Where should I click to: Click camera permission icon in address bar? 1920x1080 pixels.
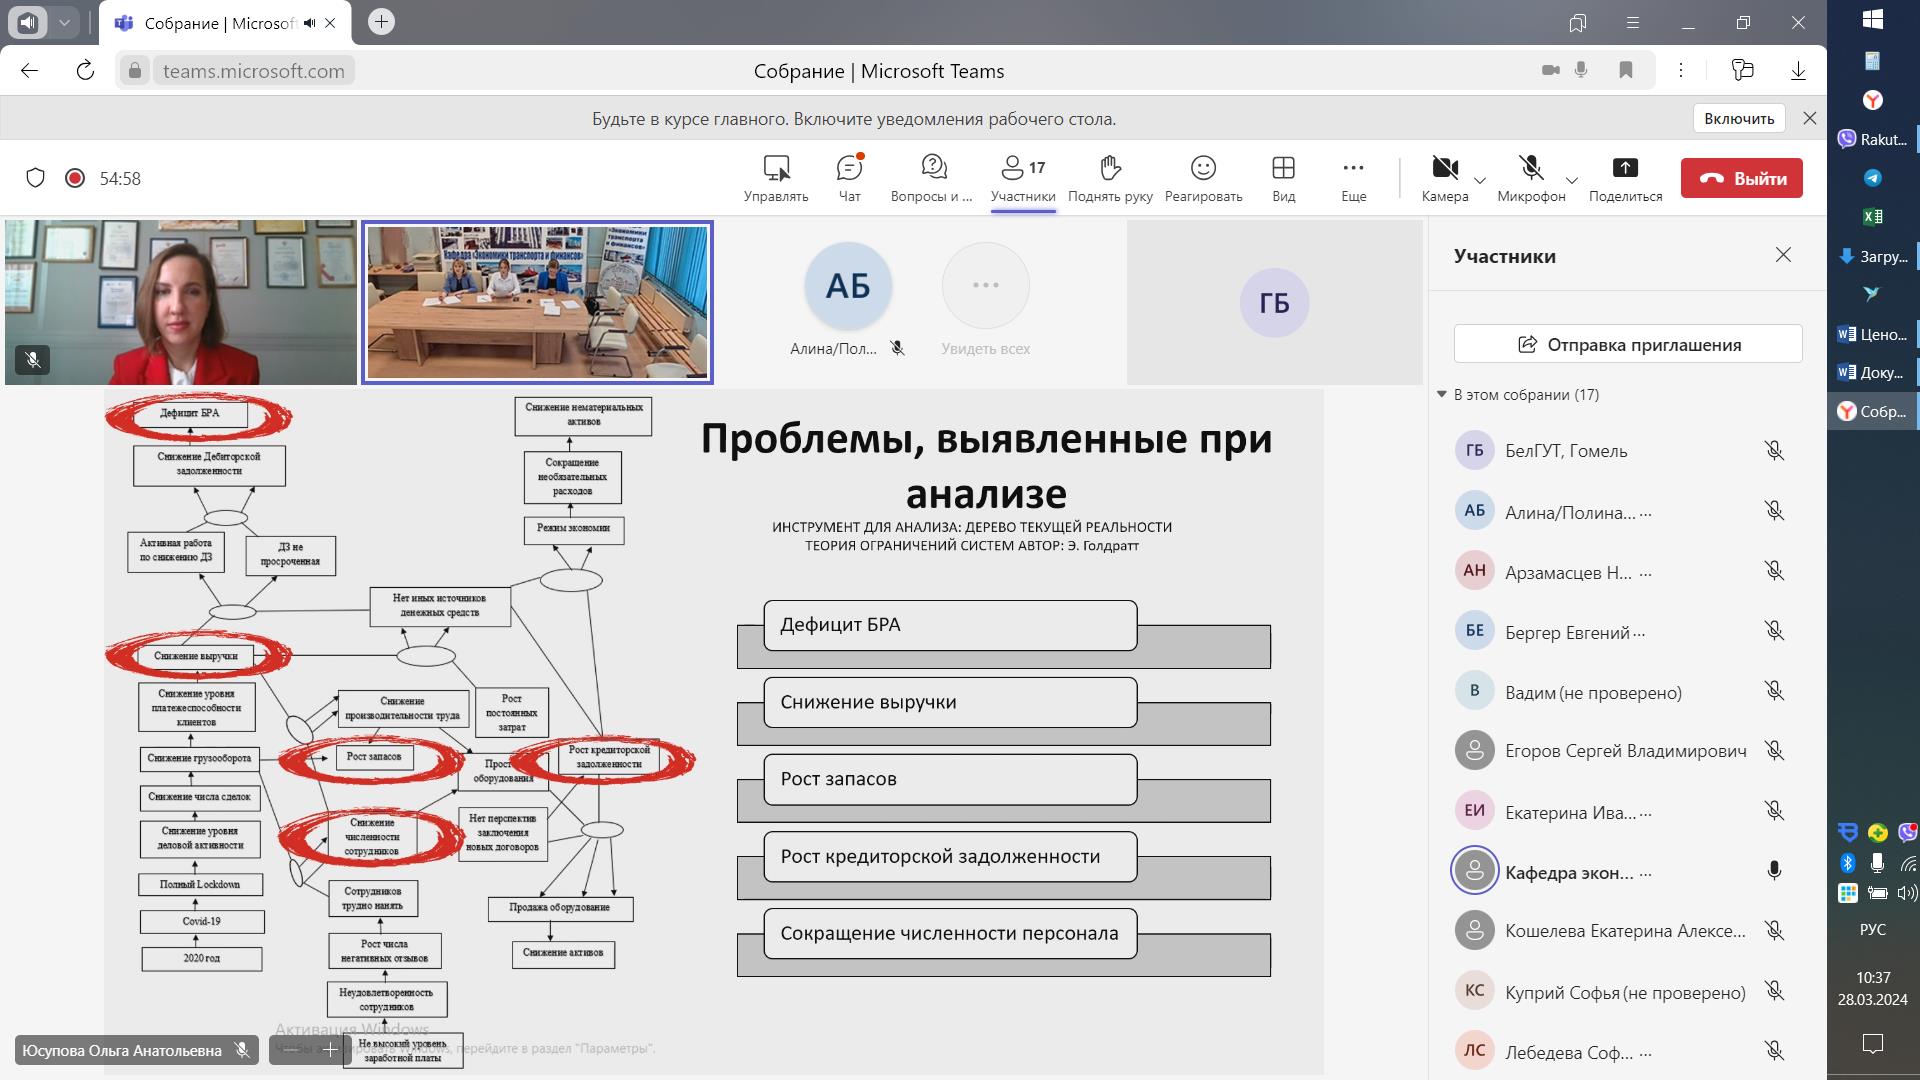(x=1551, y=70)
